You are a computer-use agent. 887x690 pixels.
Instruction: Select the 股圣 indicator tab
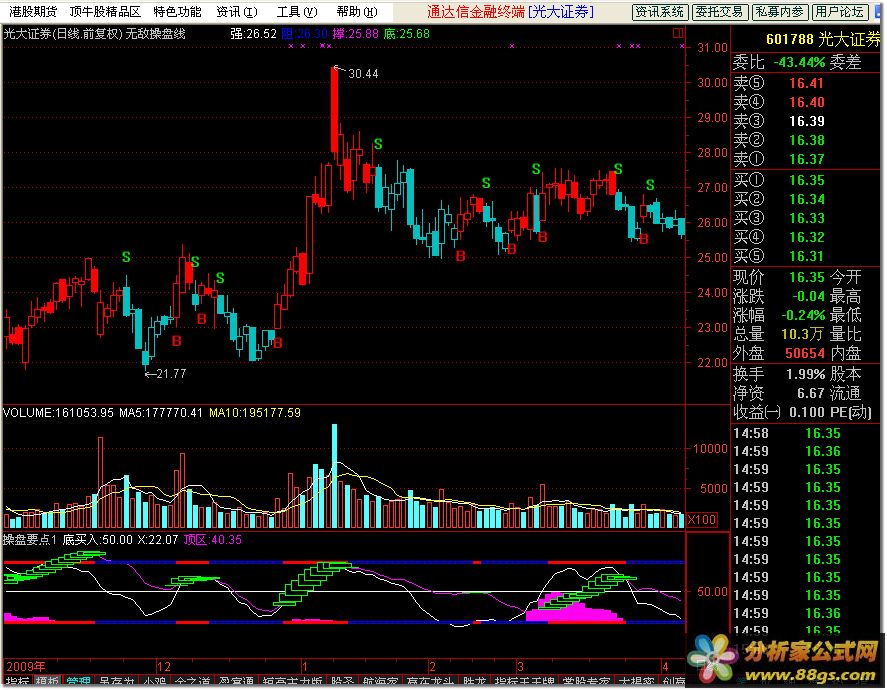click(x=342, y=682)
